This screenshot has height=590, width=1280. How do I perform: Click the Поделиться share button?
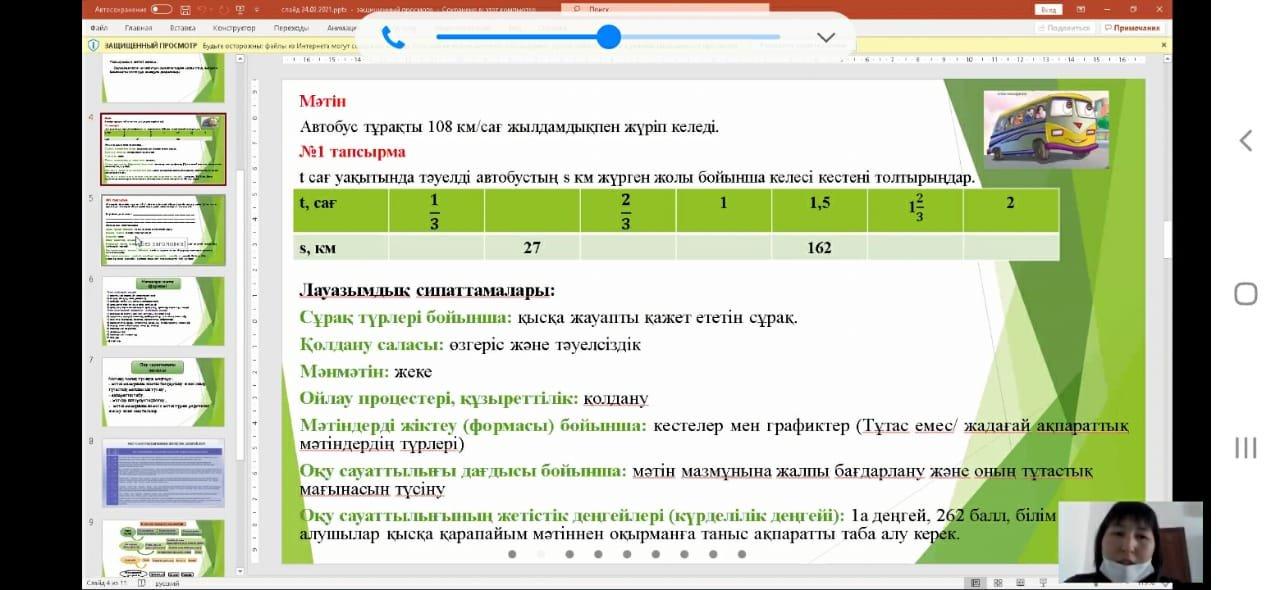coord(1065,29)
